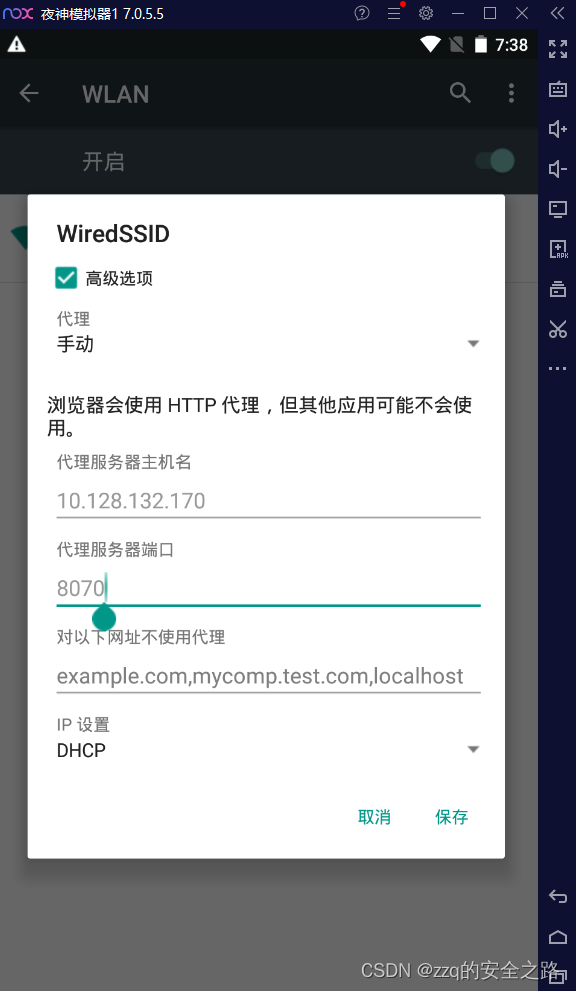Select the scissors screenshot tool
Screen dimensions: 576x991
(558, 329)
